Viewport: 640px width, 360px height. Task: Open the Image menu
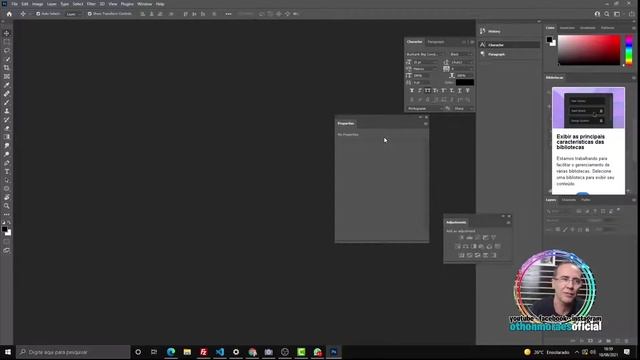tap(37, 4)
